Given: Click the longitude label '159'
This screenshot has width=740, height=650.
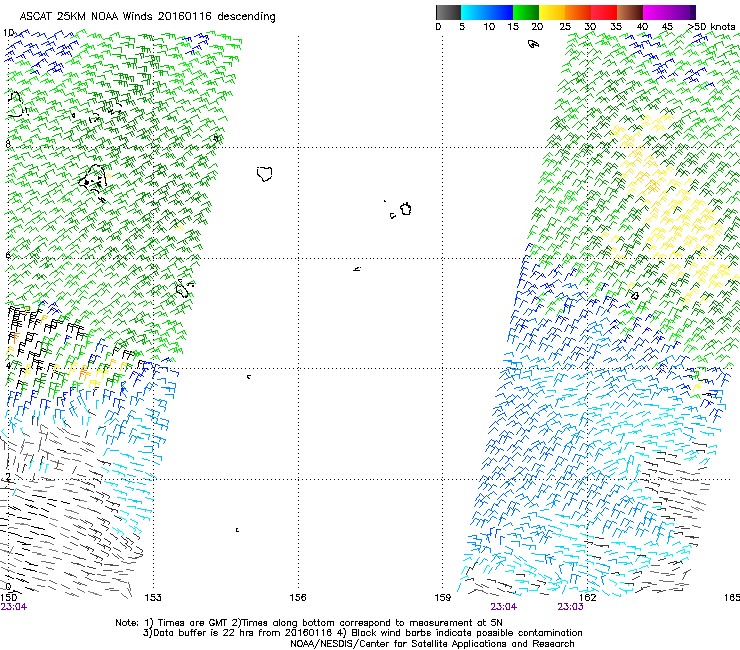Looking at the screenshot, I should pyautogui.click(x=443, y=598).
